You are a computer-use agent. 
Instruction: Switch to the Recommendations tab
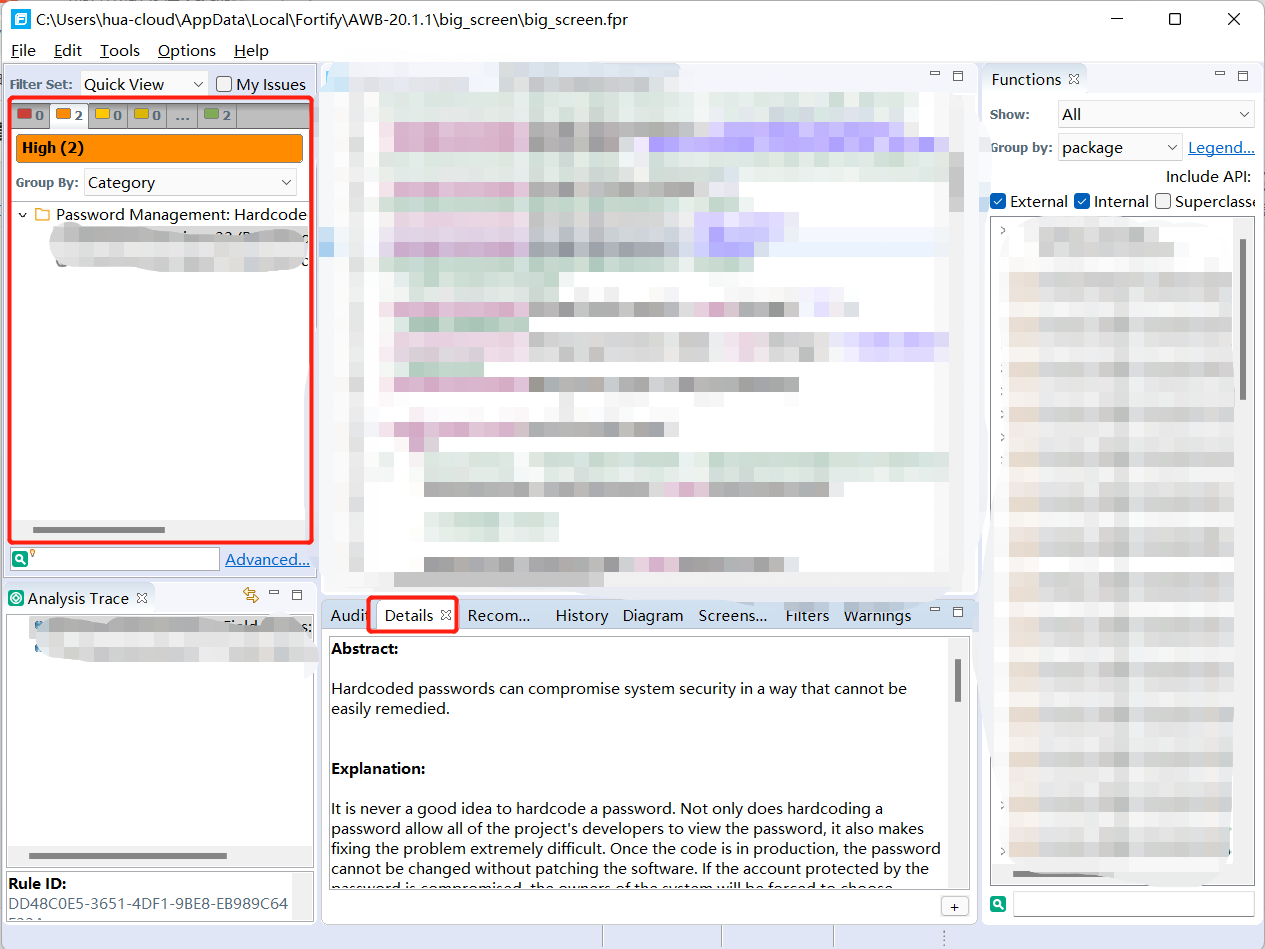[x=499, y=615]
